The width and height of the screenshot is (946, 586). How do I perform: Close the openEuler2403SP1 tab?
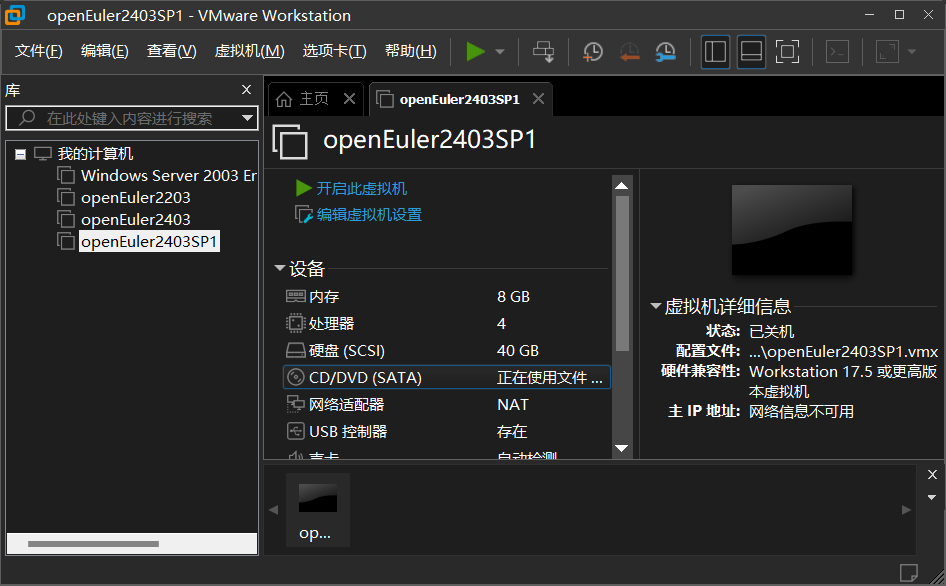point(539,98)
